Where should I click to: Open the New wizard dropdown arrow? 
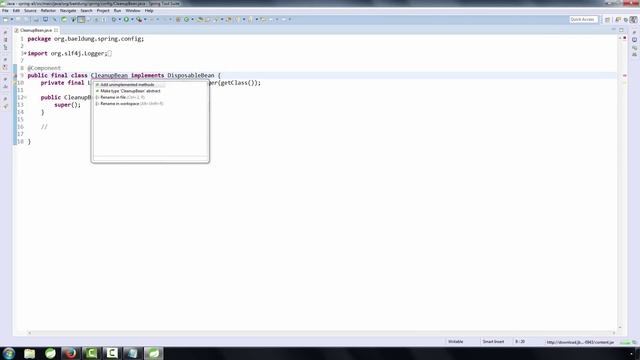[x=11, y=20]
